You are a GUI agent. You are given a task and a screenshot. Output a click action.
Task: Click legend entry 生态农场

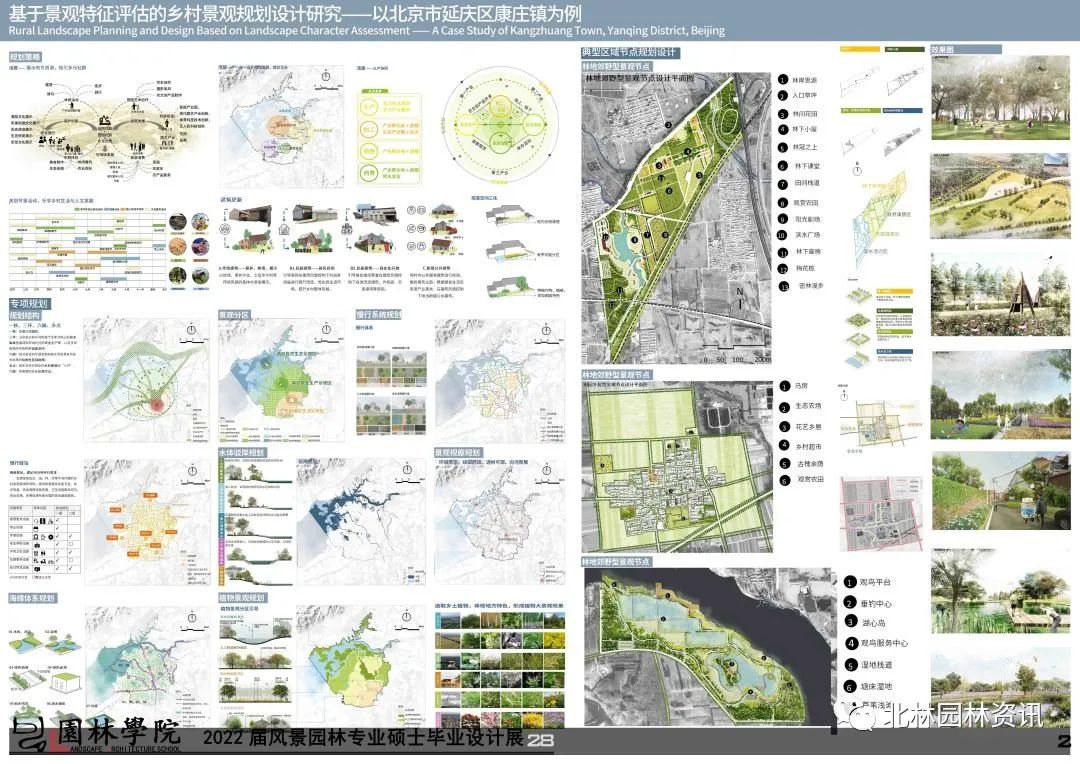pyautogui.click(x=808, y=406)
